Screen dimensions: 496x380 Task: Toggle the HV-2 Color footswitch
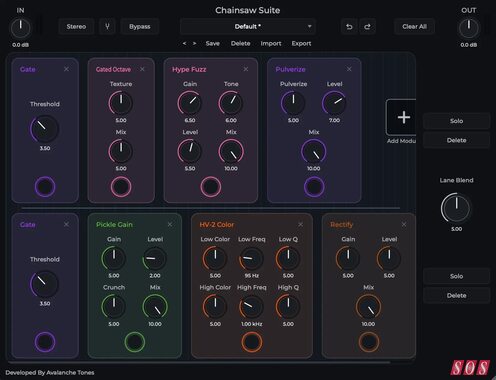pyautogui.click(x=252, y=342)
